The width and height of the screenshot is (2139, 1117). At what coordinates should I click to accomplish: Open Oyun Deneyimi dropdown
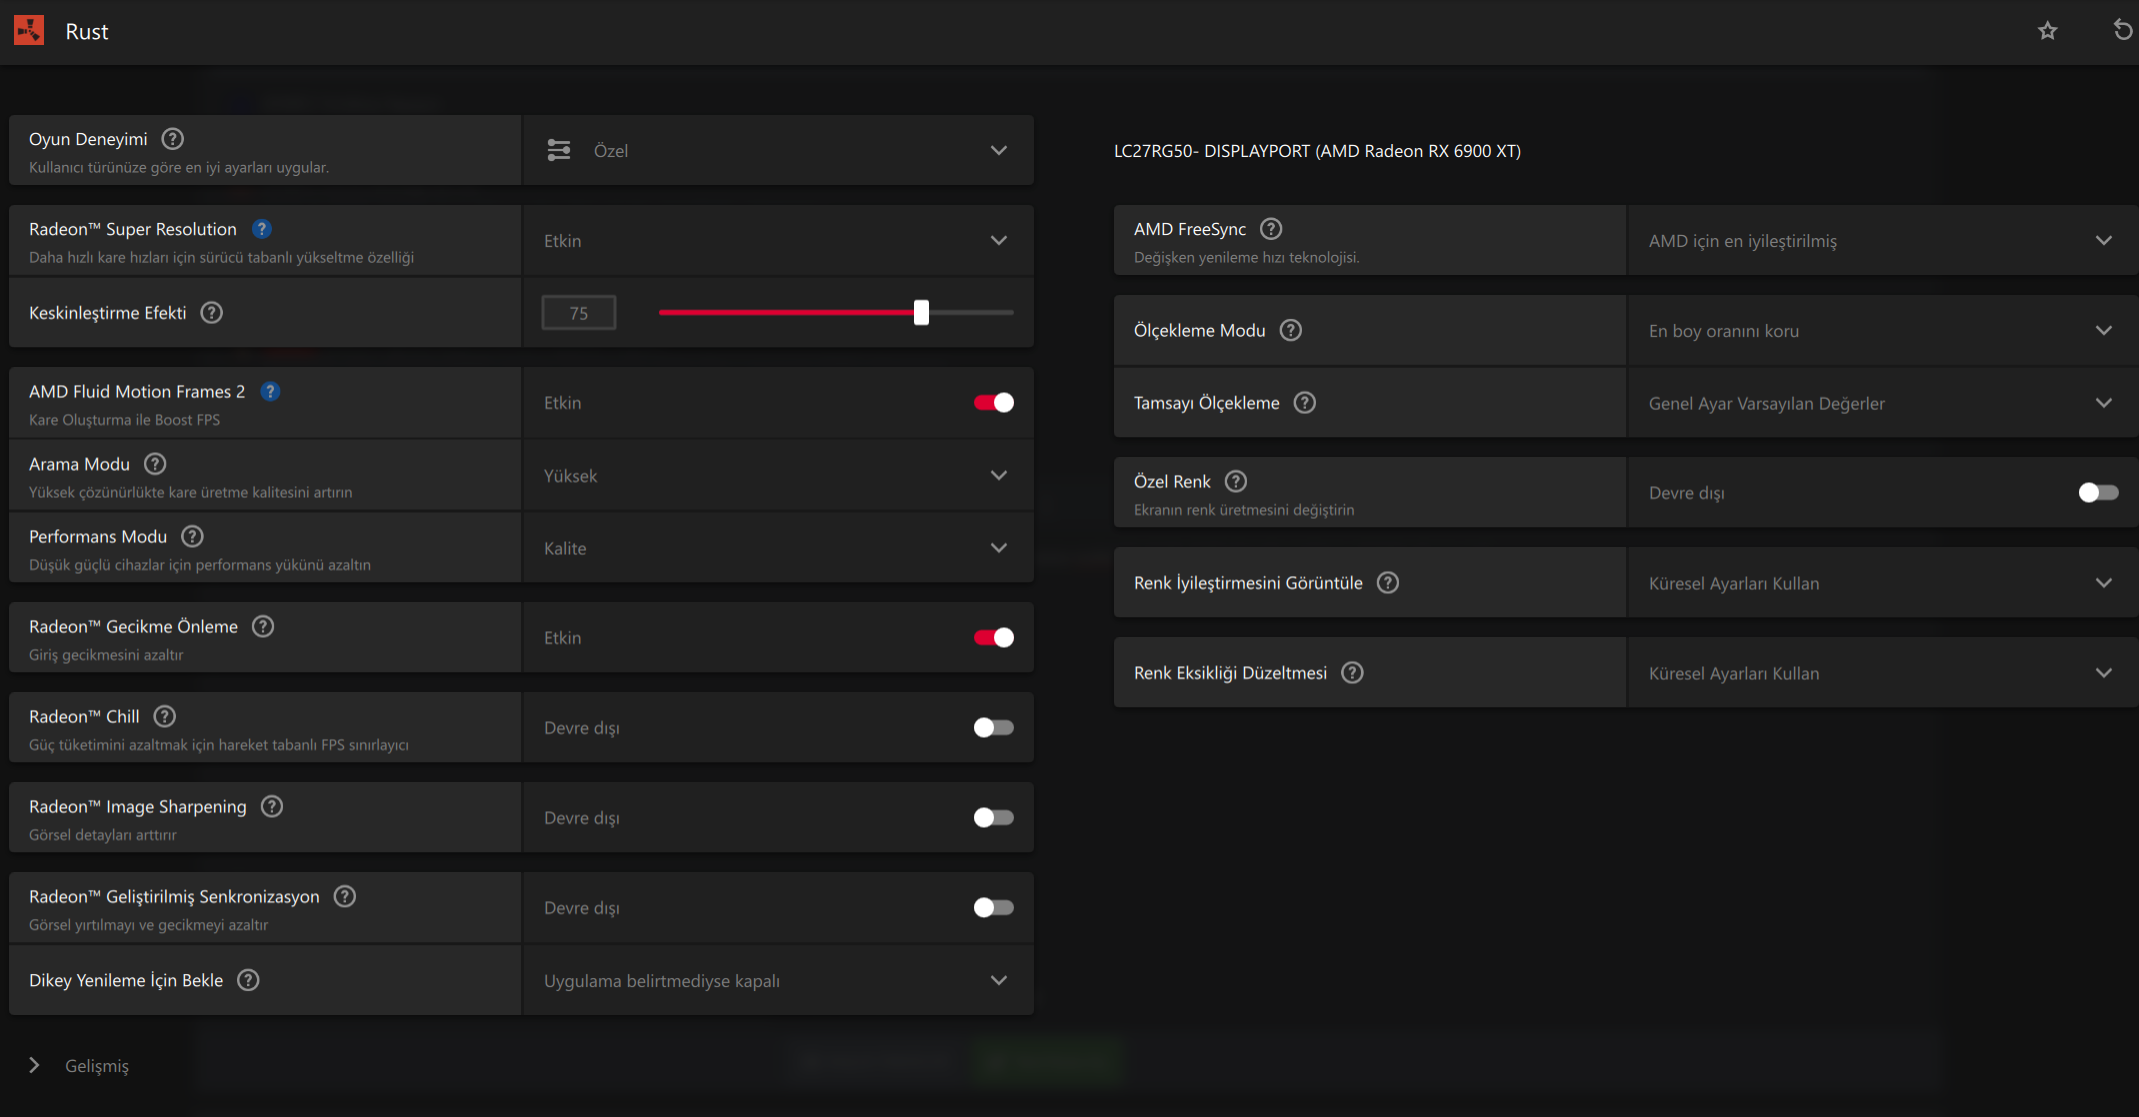coord(778,151)
